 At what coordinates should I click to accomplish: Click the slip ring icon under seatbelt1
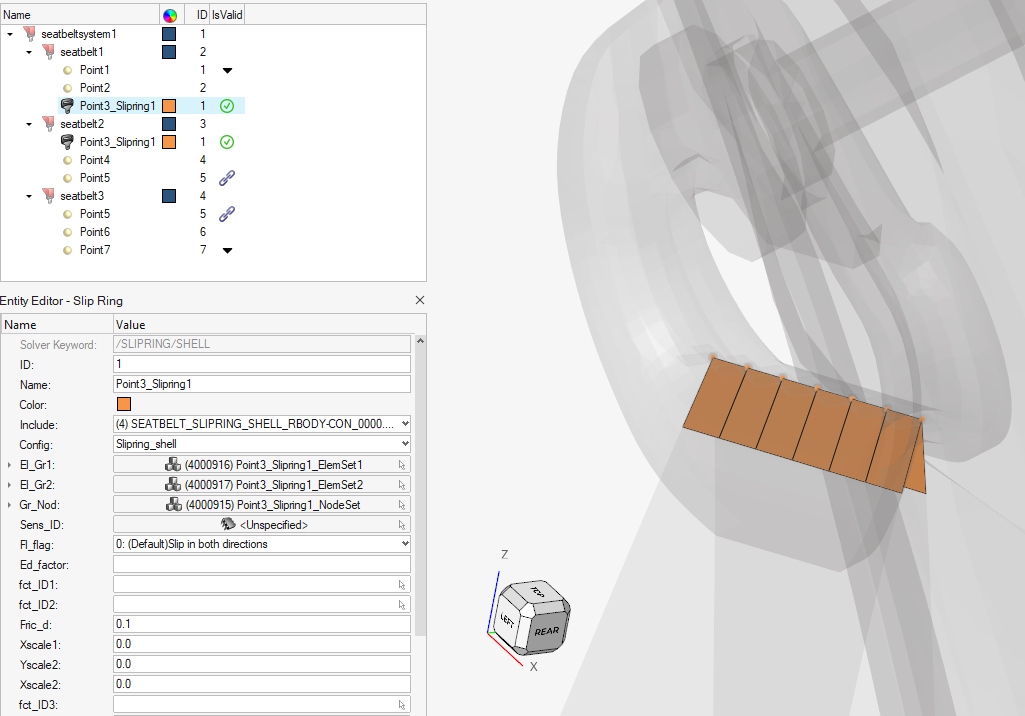tap(67, 106)
